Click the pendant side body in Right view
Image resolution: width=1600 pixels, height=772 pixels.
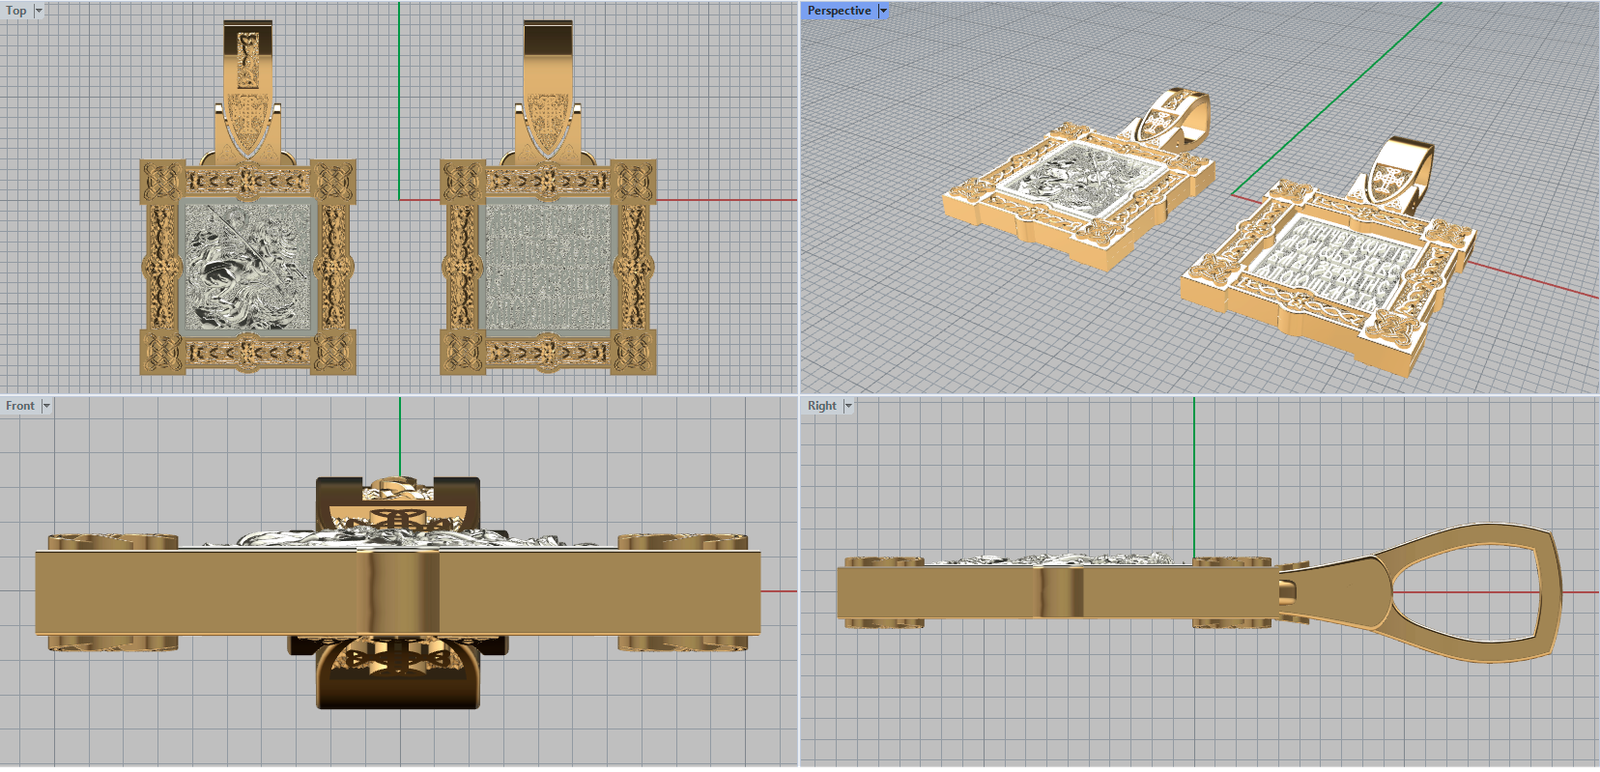[950, 592]
